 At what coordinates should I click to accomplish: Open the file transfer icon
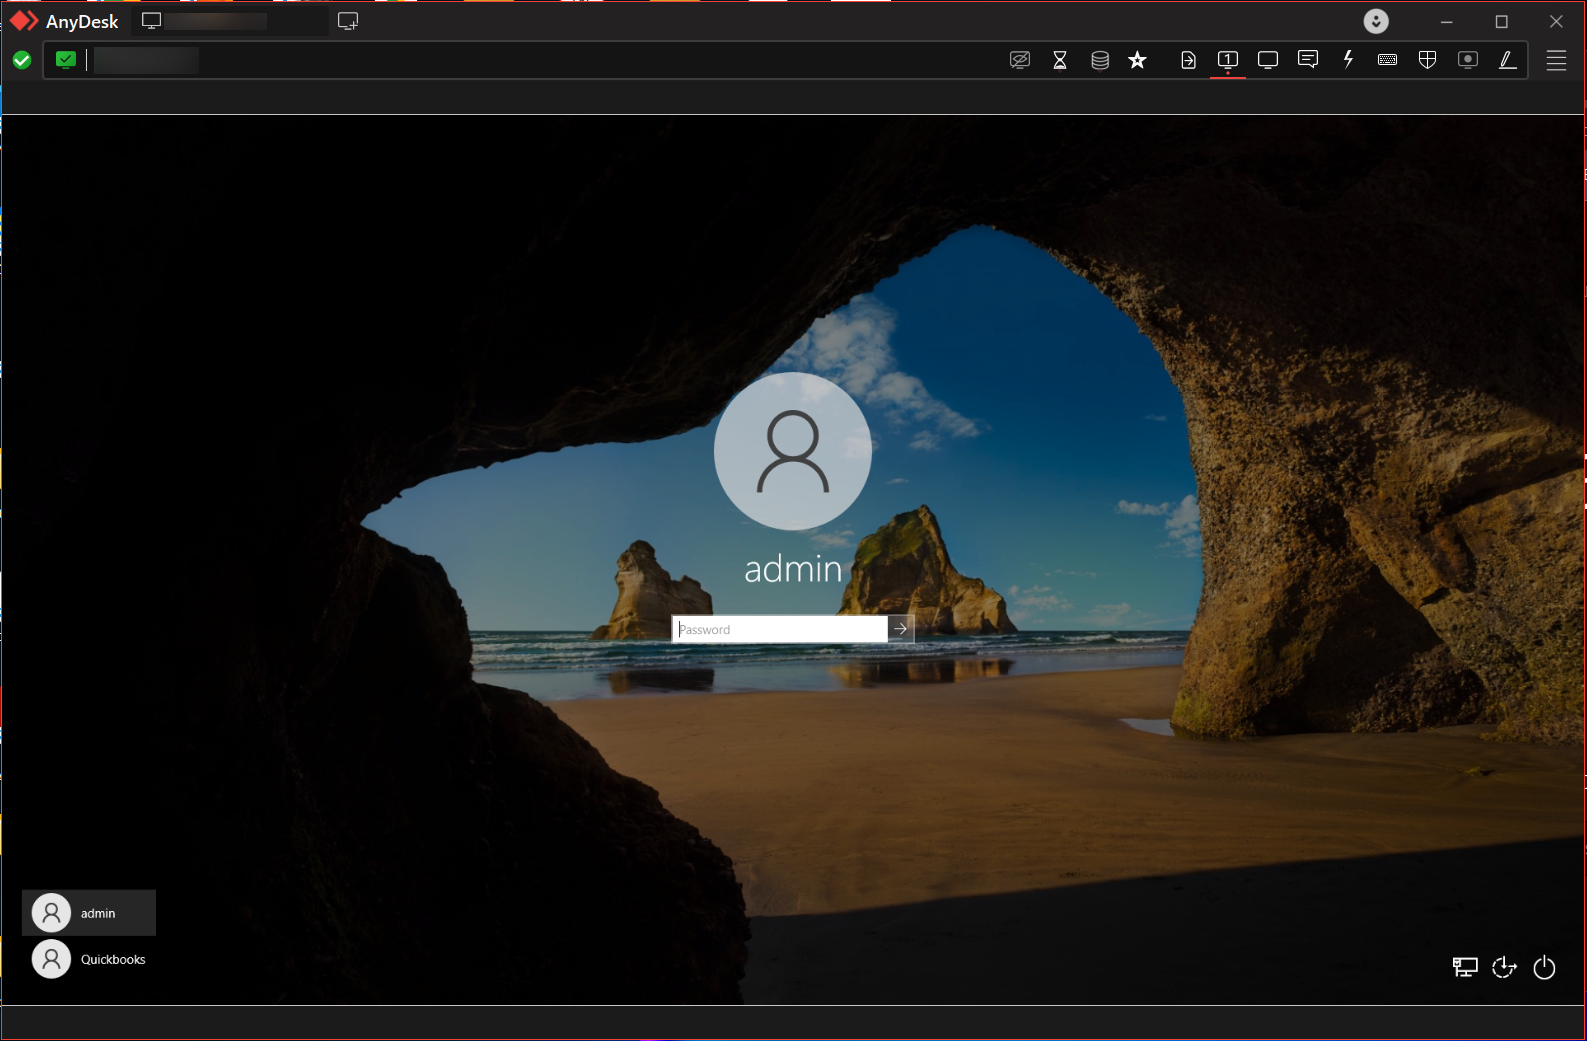(x=1188, y=60)
